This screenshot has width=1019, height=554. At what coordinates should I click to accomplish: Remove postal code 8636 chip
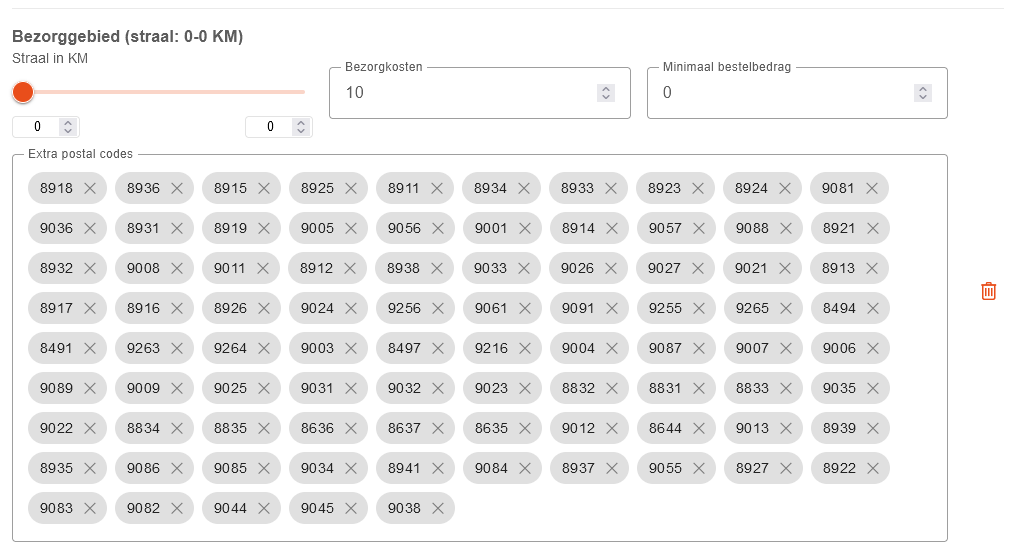[x=351, y=429]
